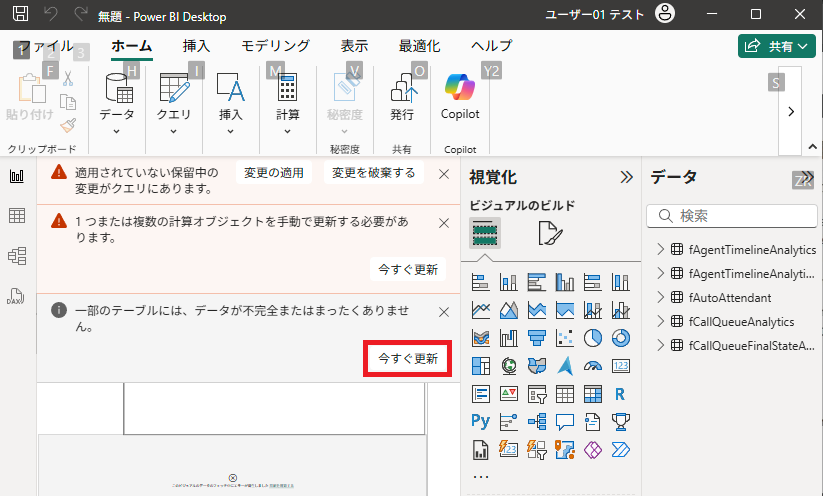
Task: Switch to Table view in left sidebar
Action: [17, 215]
